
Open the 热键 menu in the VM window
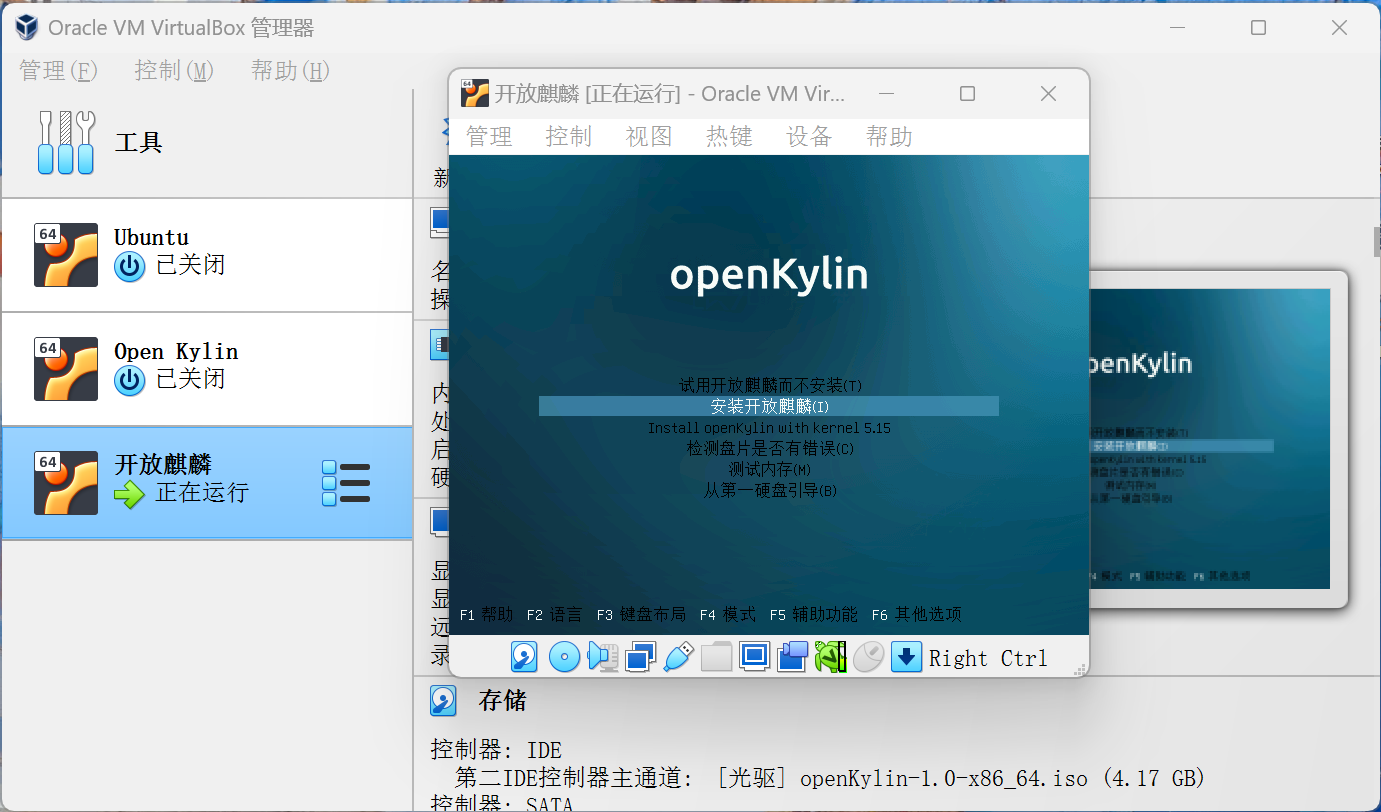729,136
